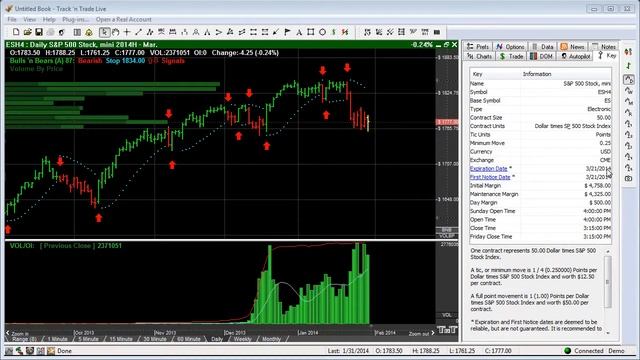This screenshot has height=360, width=640.
Task: Select the Monthly timeframe tab
Action: pos(271,339)
